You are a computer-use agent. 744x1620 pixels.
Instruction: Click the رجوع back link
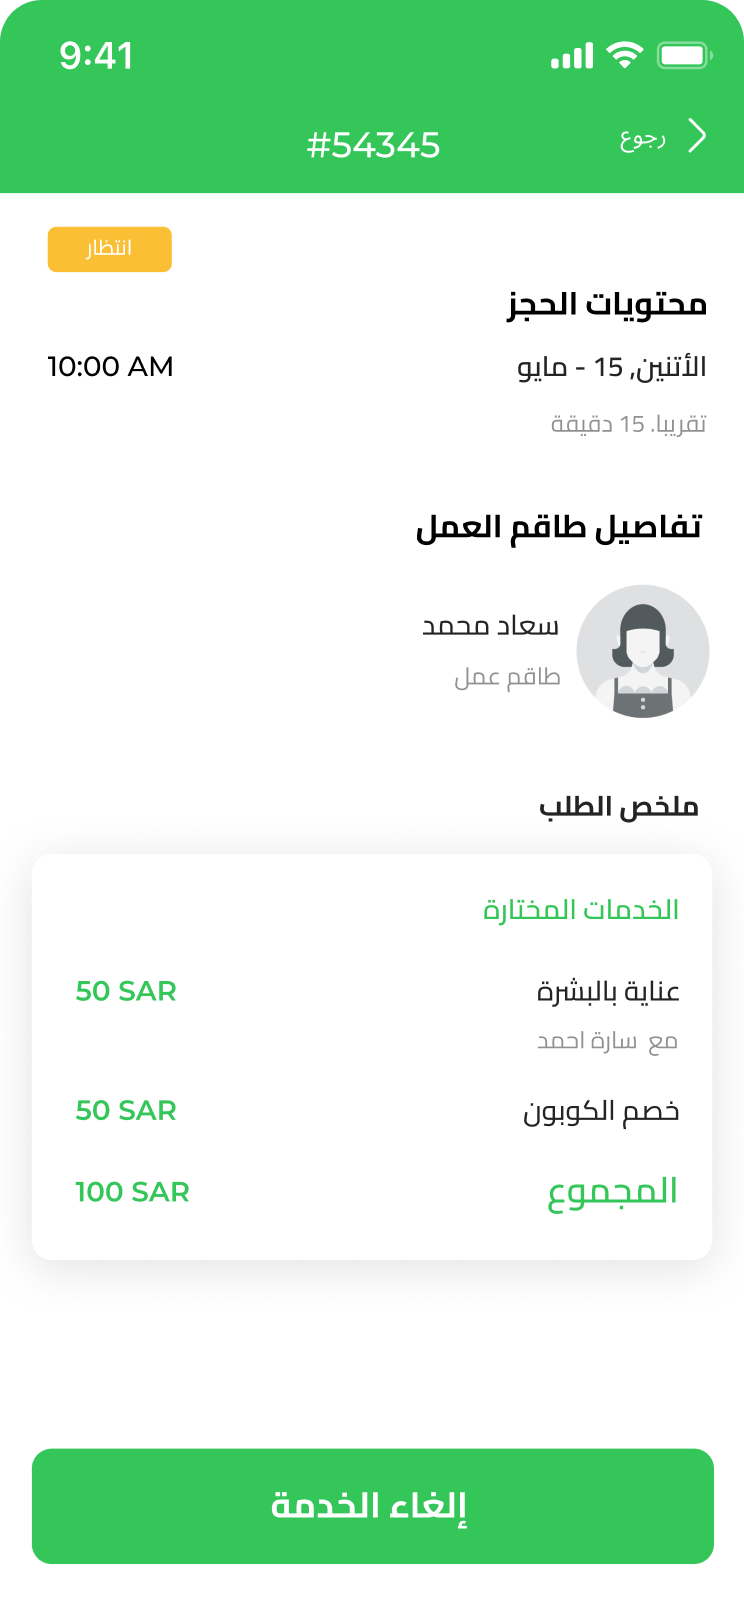click(x=642, y=139)
